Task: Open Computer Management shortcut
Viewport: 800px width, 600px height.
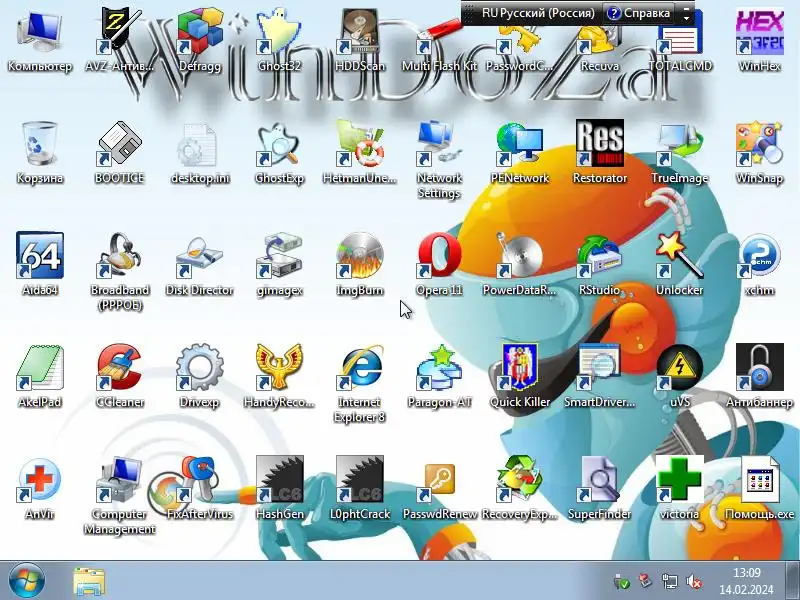Action: 119,495
